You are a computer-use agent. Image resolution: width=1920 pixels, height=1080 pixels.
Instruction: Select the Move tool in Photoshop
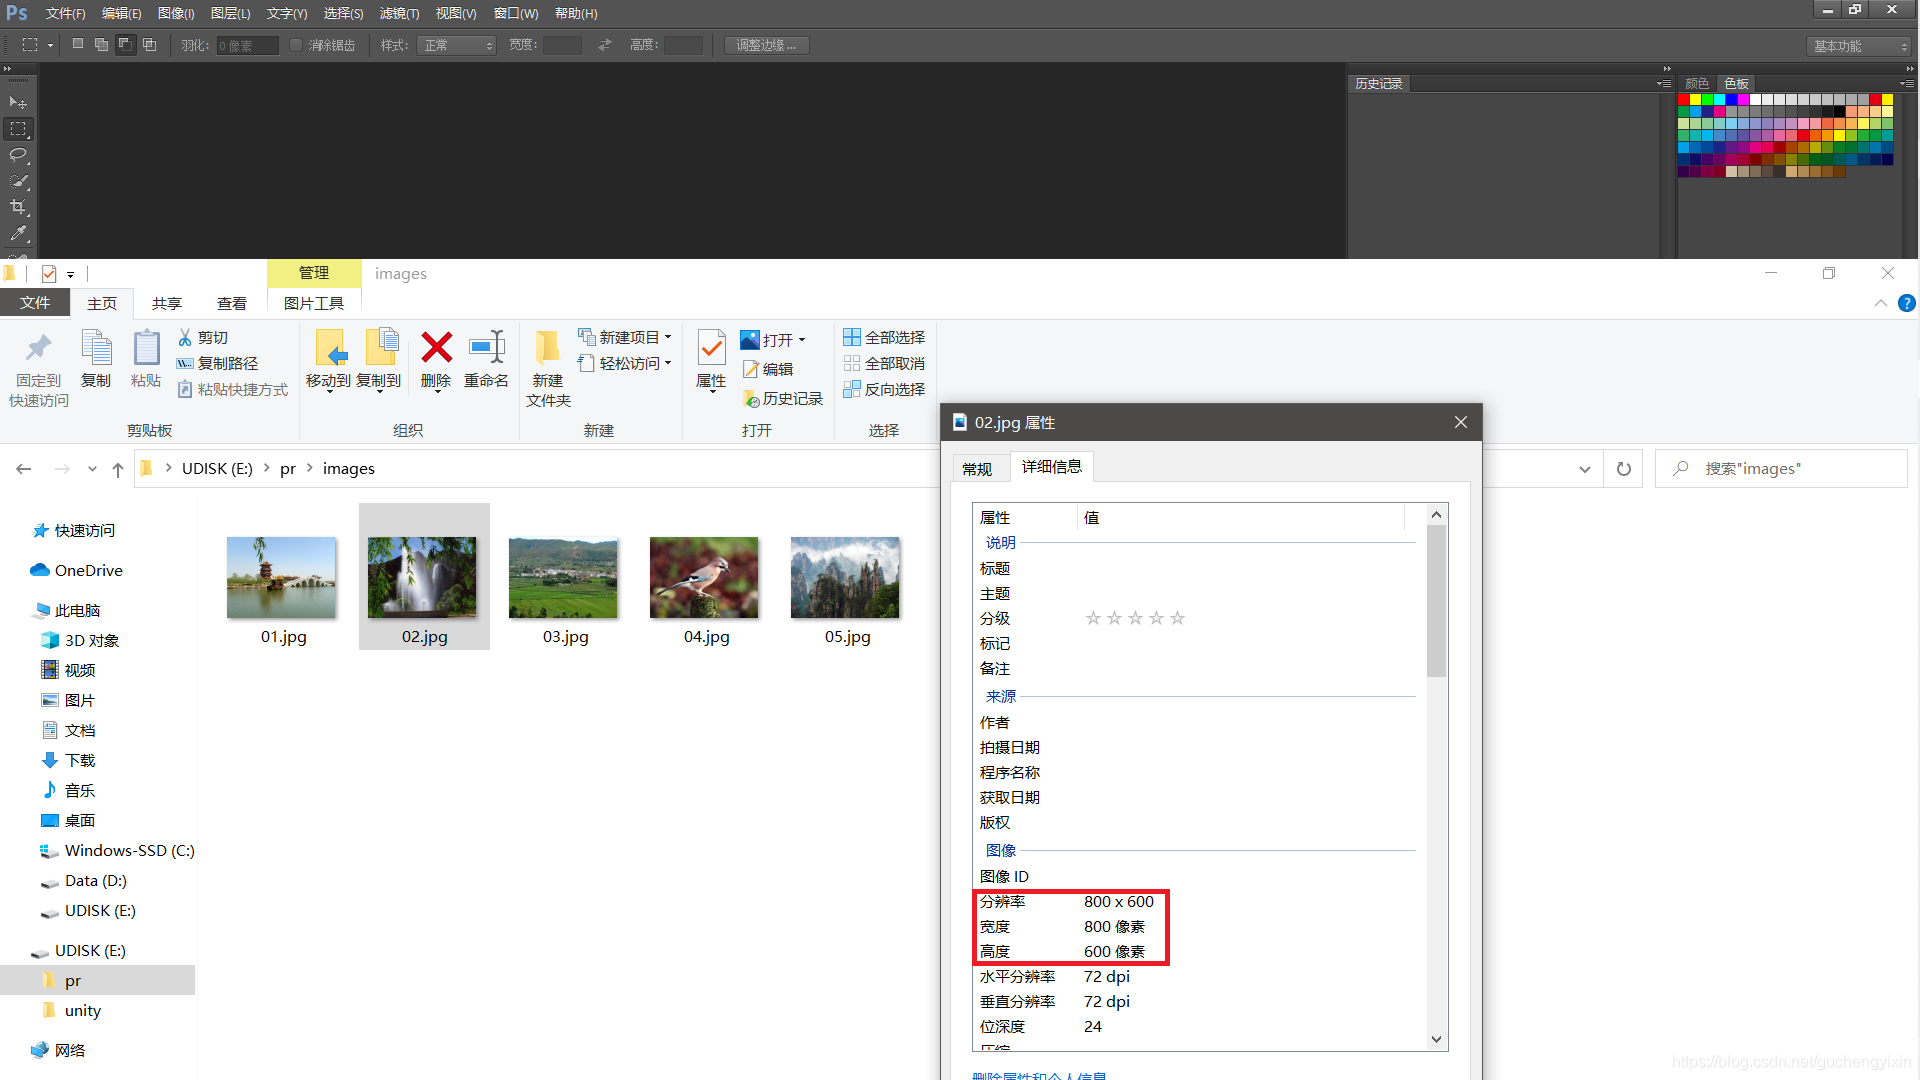coord(18,103)
